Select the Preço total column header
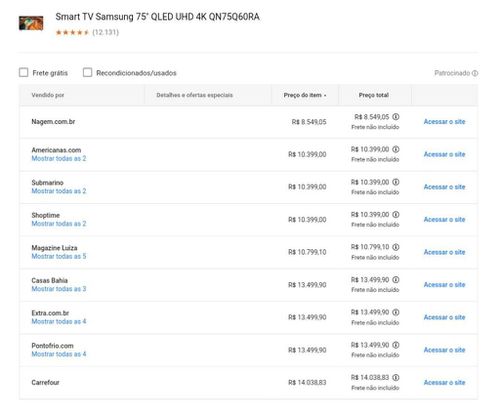 click(374, 95)
